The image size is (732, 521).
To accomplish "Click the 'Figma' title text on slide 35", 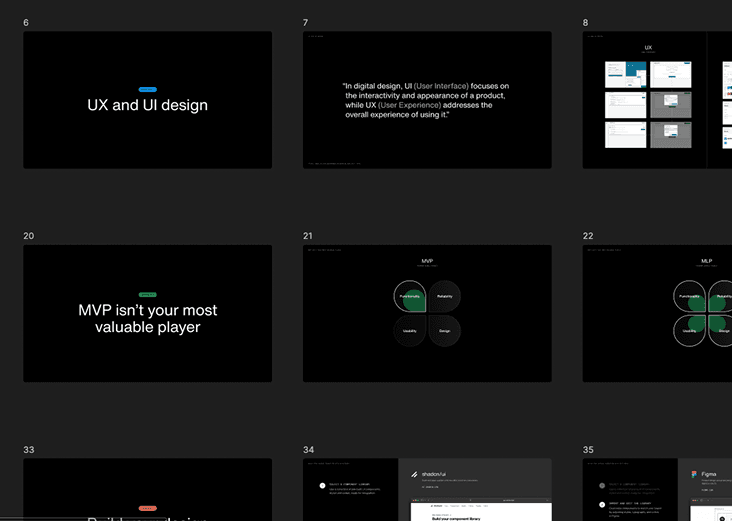I will (709, 474).
